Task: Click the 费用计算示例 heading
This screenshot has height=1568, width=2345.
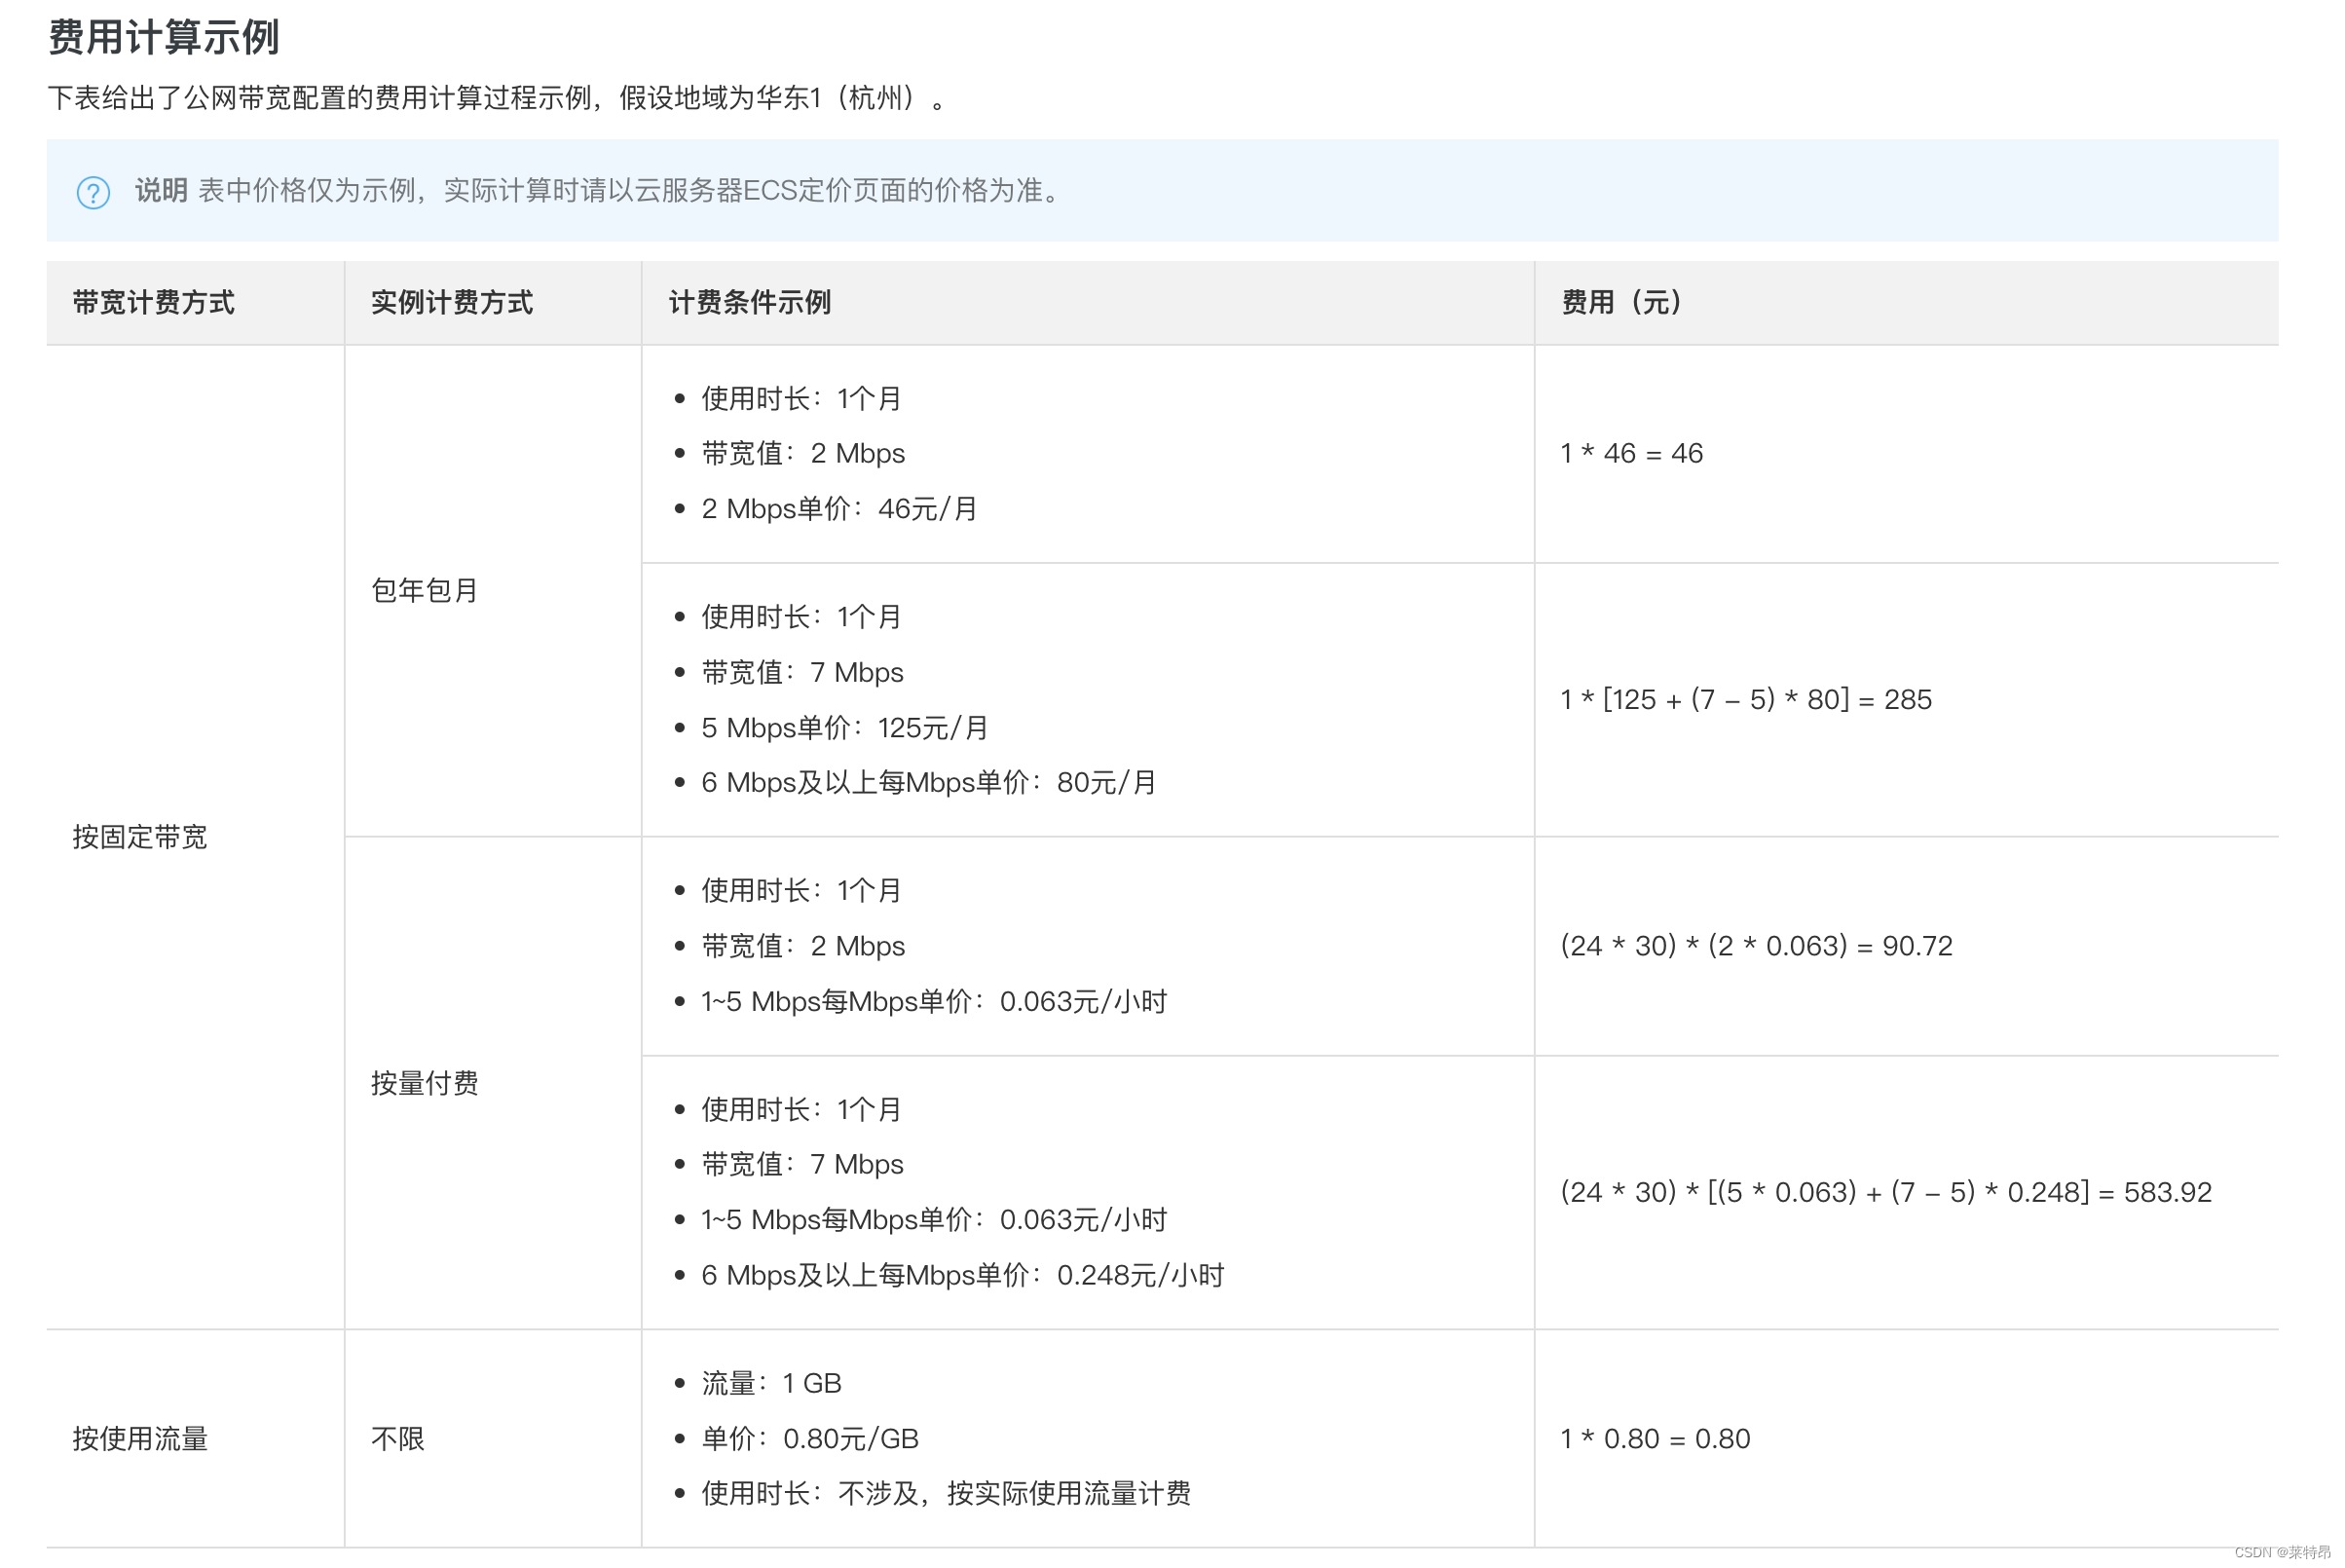Action: pos(164,38)
